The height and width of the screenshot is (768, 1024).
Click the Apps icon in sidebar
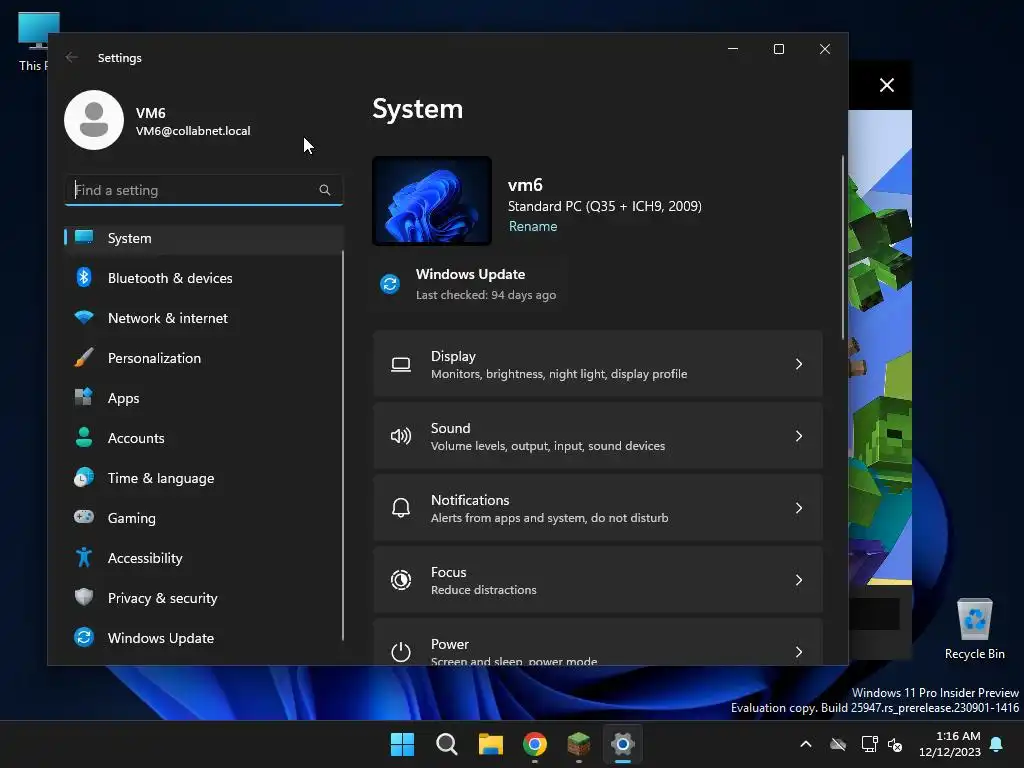pos(84,397)
